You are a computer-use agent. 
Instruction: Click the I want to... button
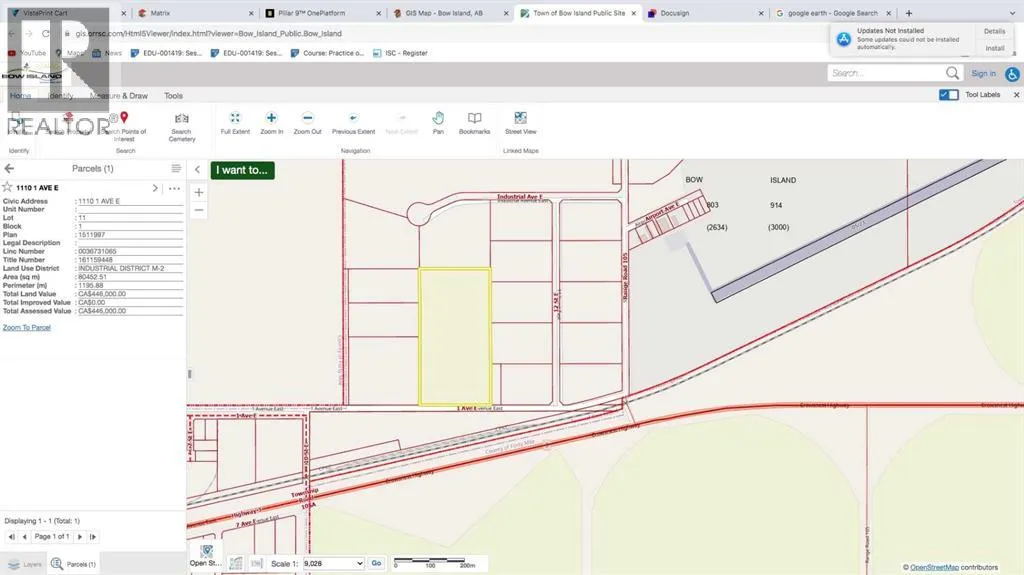(x=242, y=170)
